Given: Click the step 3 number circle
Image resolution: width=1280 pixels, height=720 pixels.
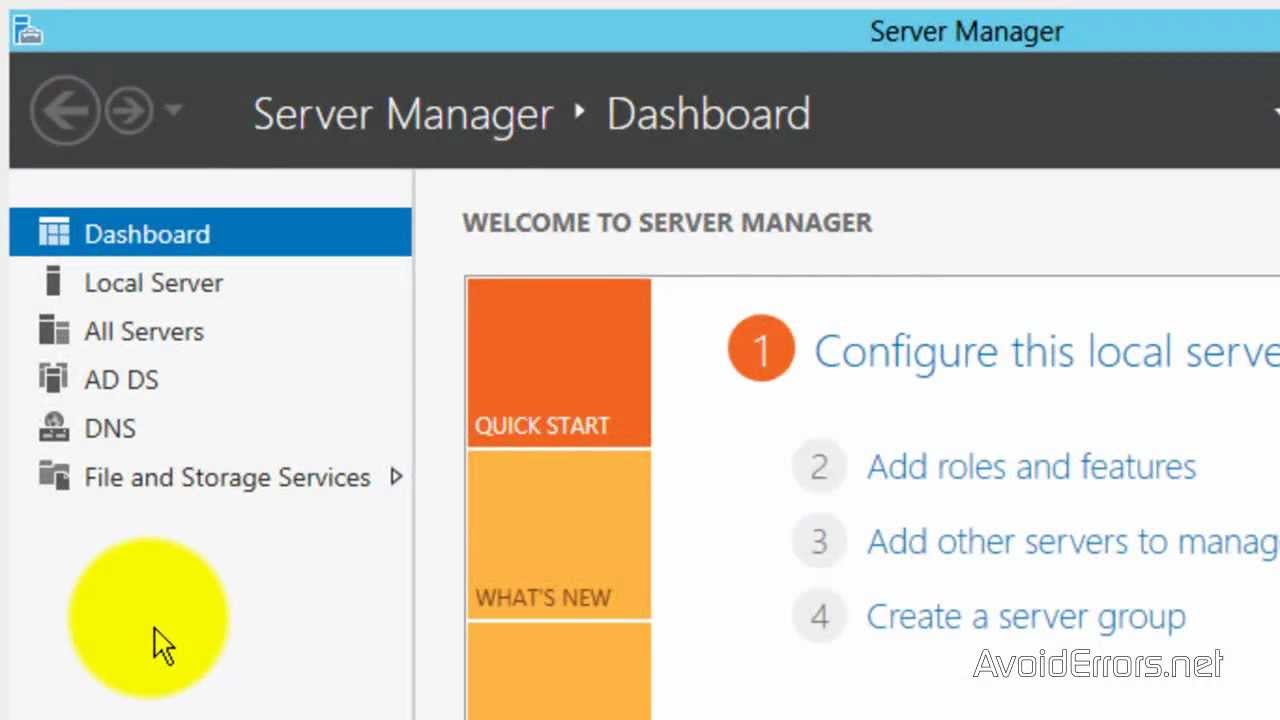Looking at the screenshot, I should [819, 542].
